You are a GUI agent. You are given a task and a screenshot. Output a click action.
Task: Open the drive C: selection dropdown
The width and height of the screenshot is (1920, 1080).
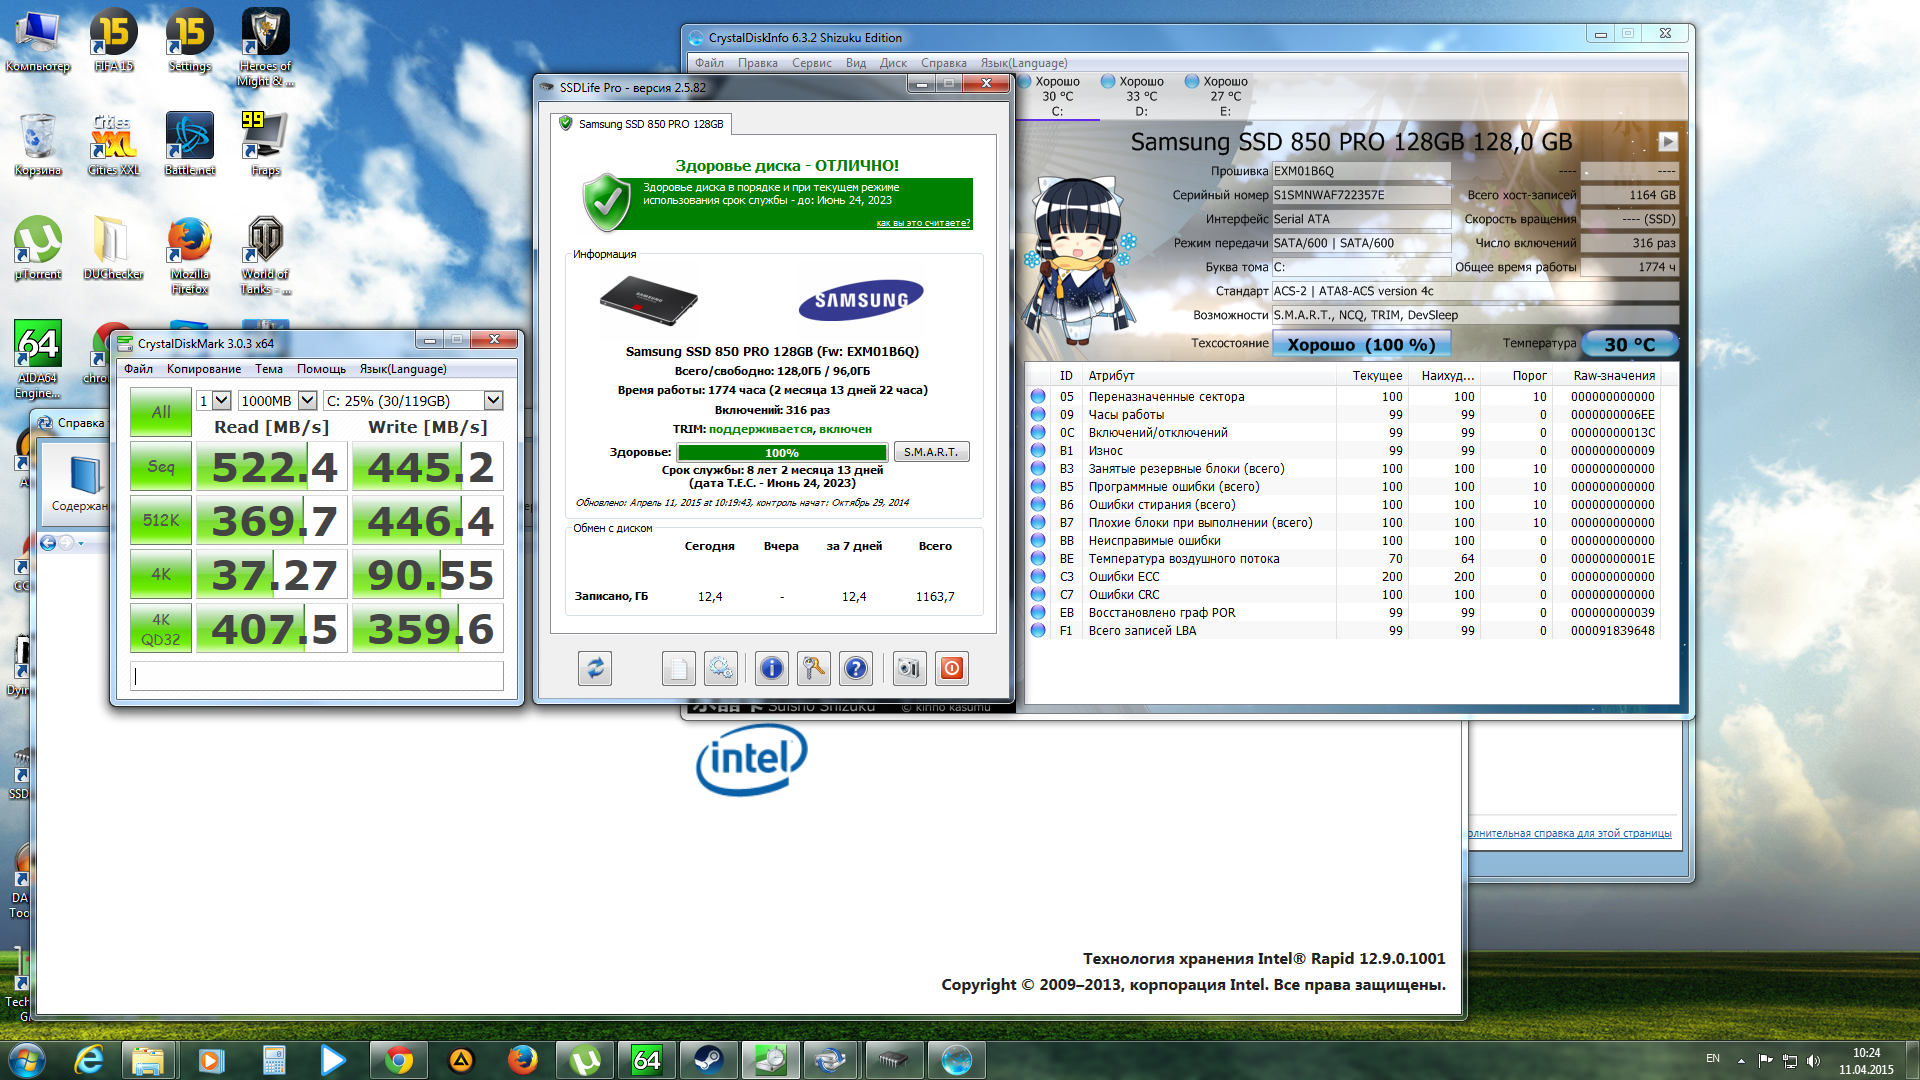493,401
